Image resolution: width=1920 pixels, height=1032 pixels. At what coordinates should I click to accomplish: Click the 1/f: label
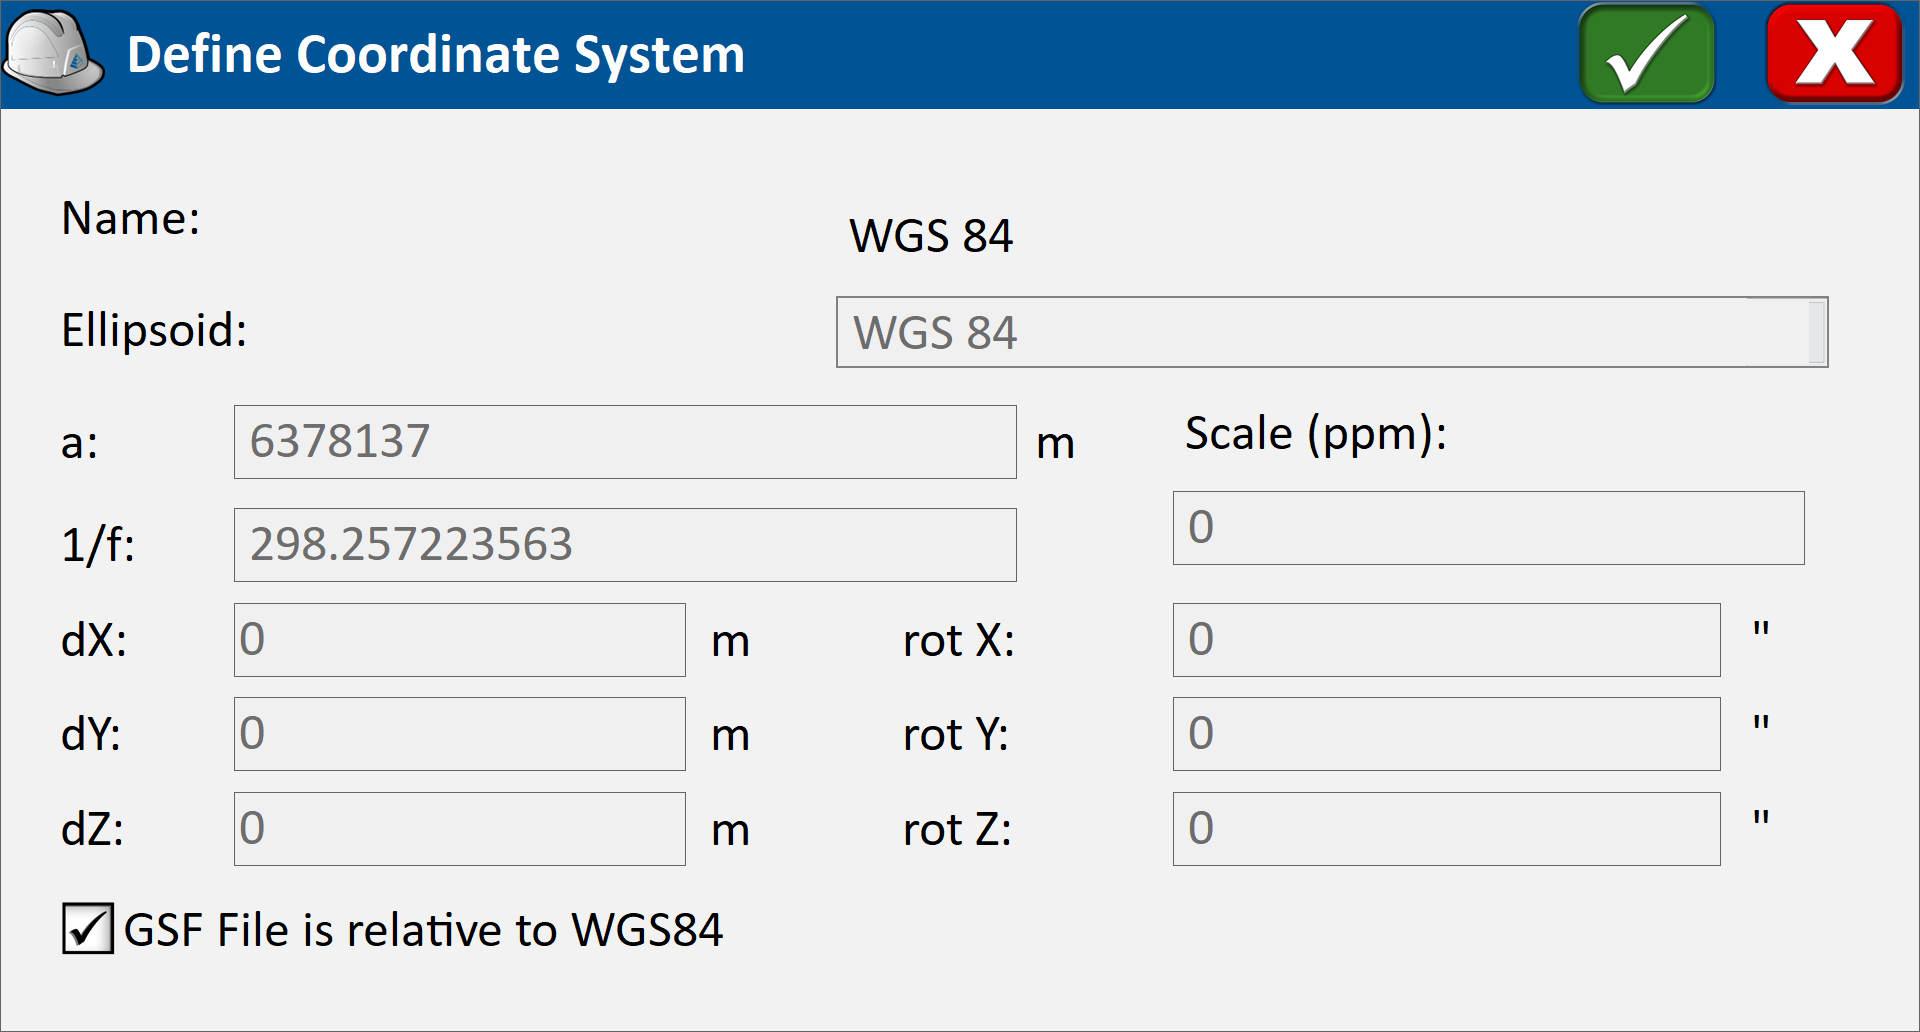(x=98, y=546)
